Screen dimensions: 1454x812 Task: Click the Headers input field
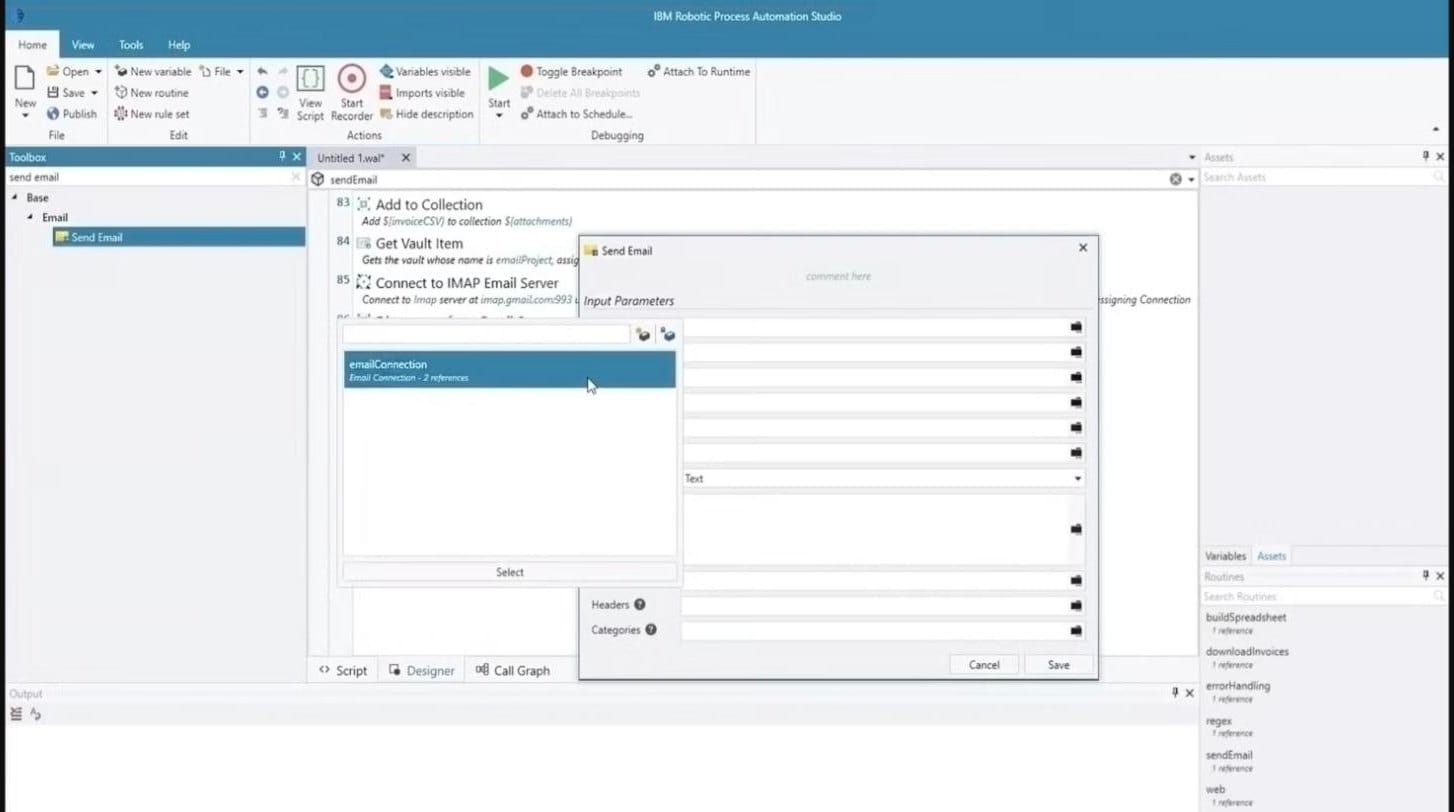point(875,605)
